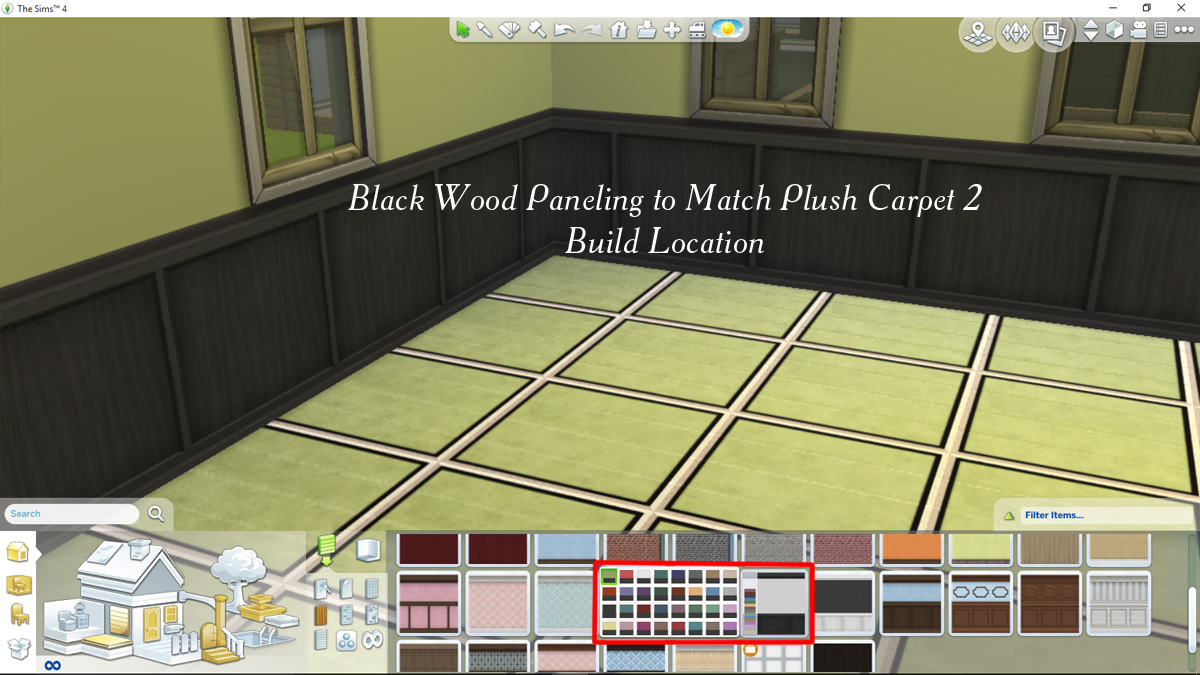The height and width of the screenshot is (675, 1200).
Task: Show all wall patterns infinity icon
Action: [x=372, y=639]
